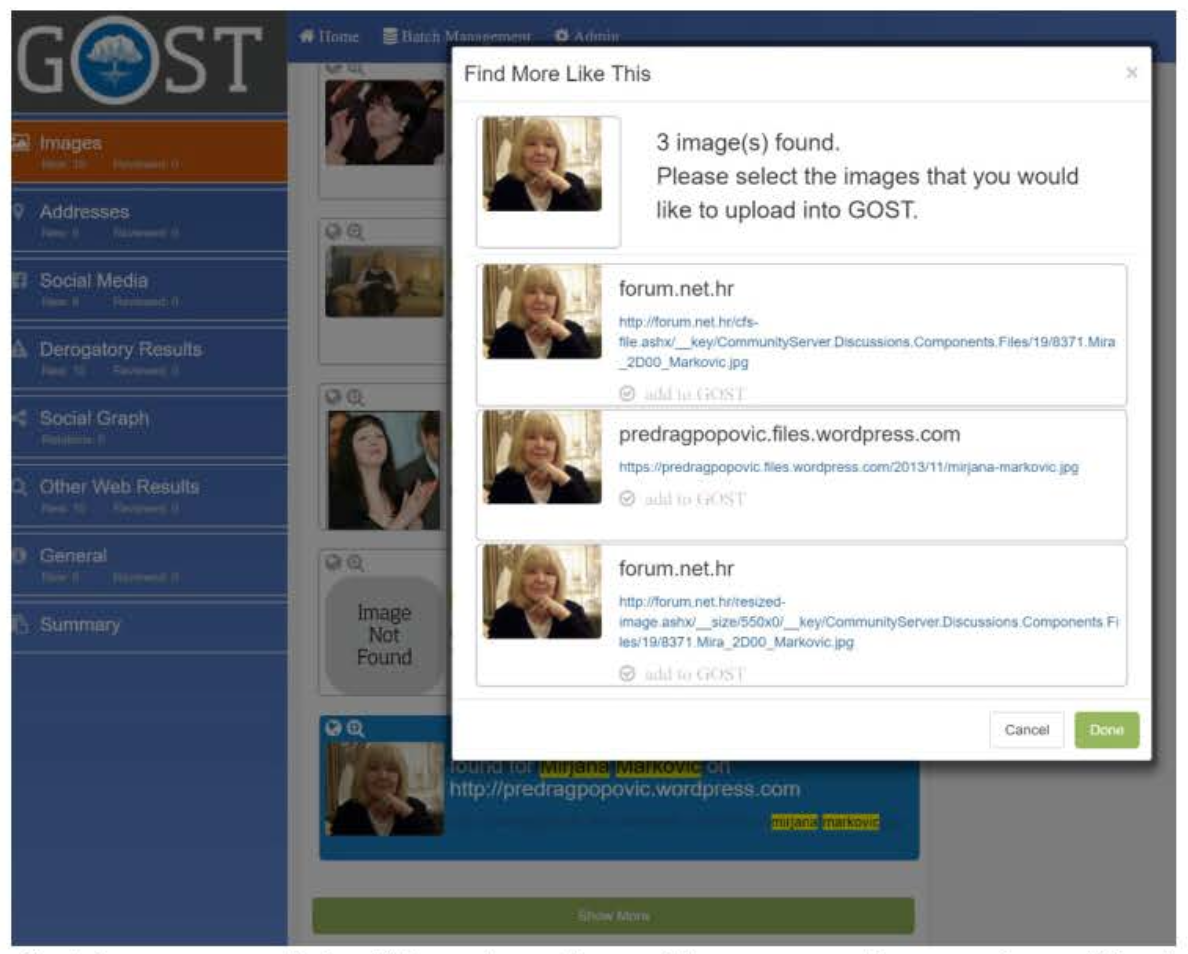Click the Social Media Facebook icon
This screenshot has height=954, width=1188.
tap(20, 280)
